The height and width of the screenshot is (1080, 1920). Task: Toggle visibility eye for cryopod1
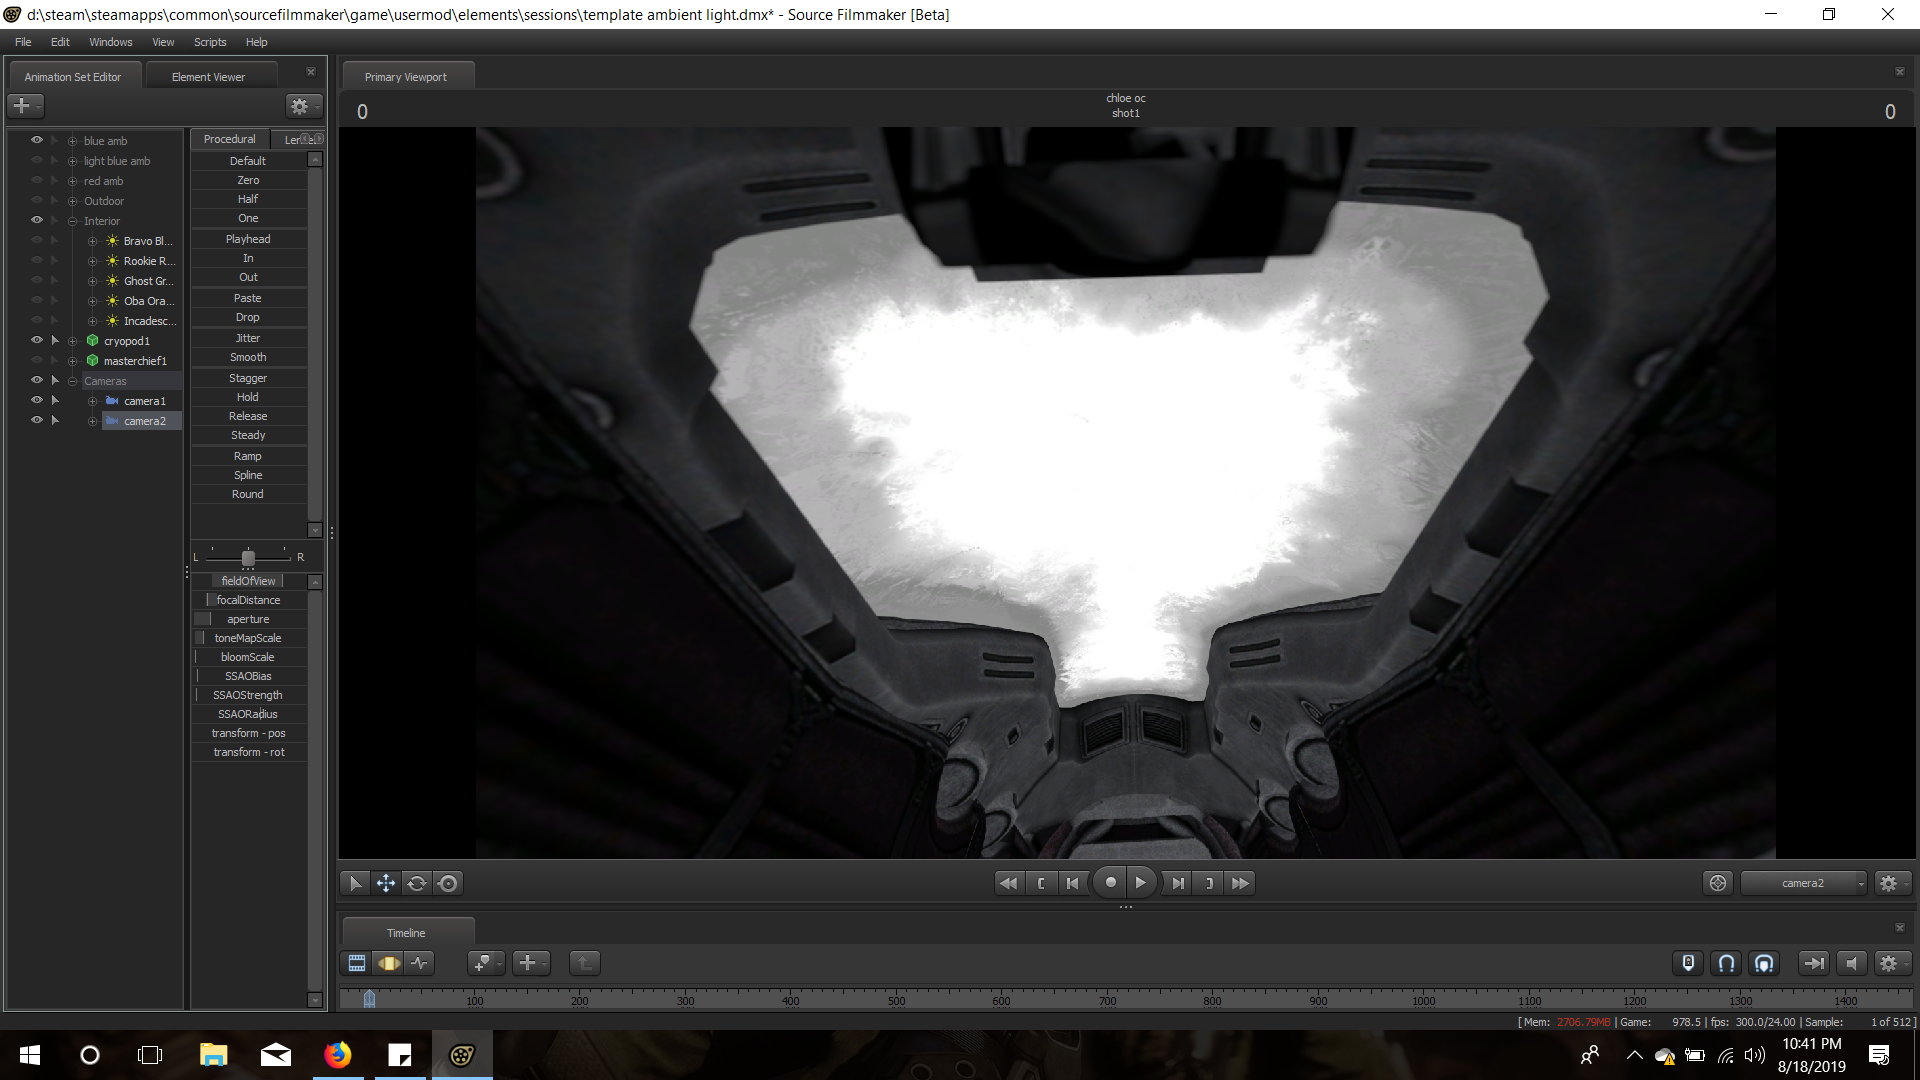(x=37, y=340)
